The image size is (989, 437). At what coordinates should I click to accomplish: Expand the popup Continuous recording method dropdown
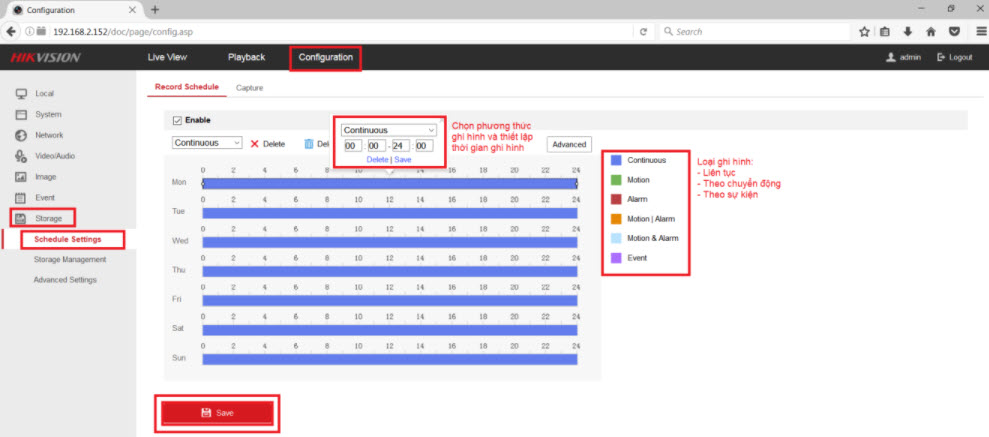(389, 130)
